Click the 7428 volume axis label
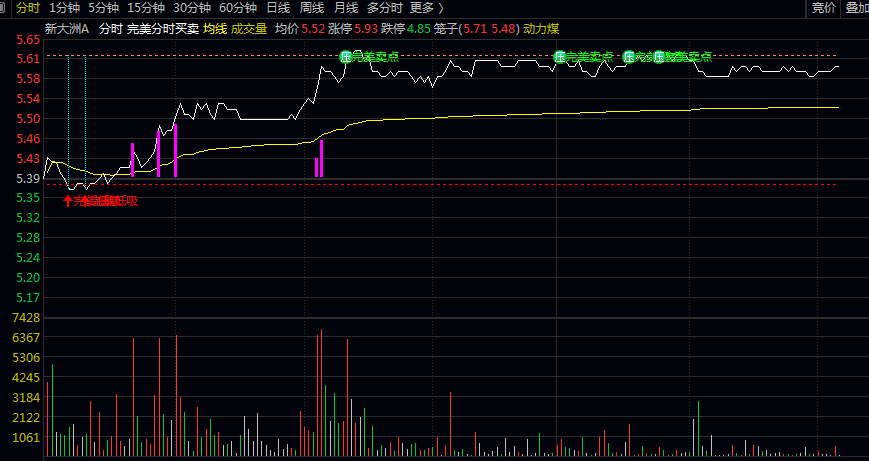The height and width of the screenshot is (461, 869). point(27,317)
